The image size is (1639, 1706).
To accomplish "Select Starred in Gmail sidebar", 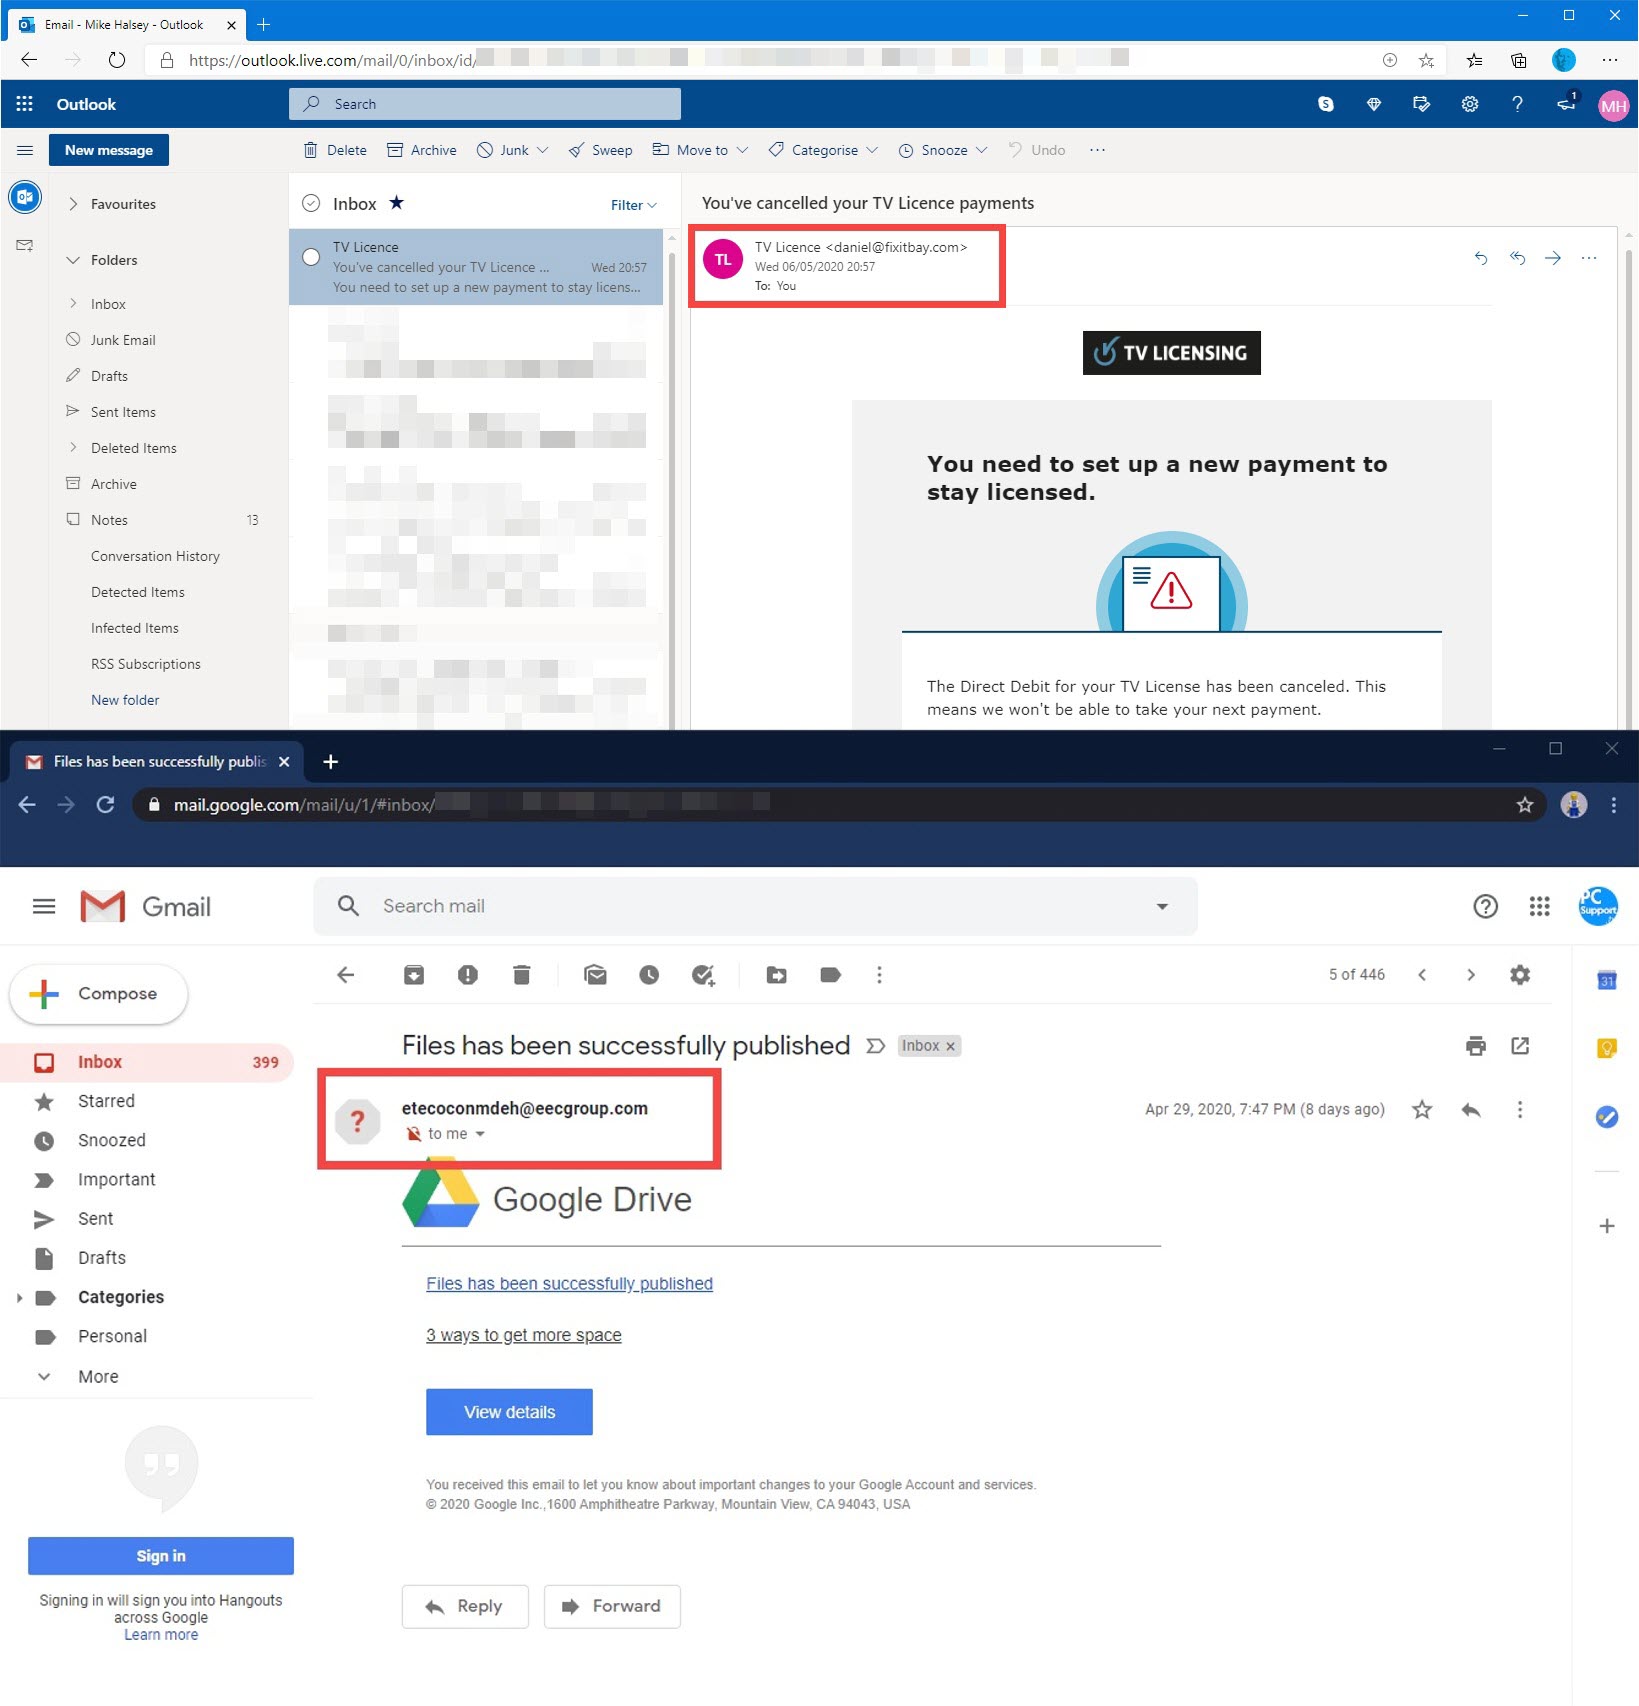I will (x=106, y=1101).
